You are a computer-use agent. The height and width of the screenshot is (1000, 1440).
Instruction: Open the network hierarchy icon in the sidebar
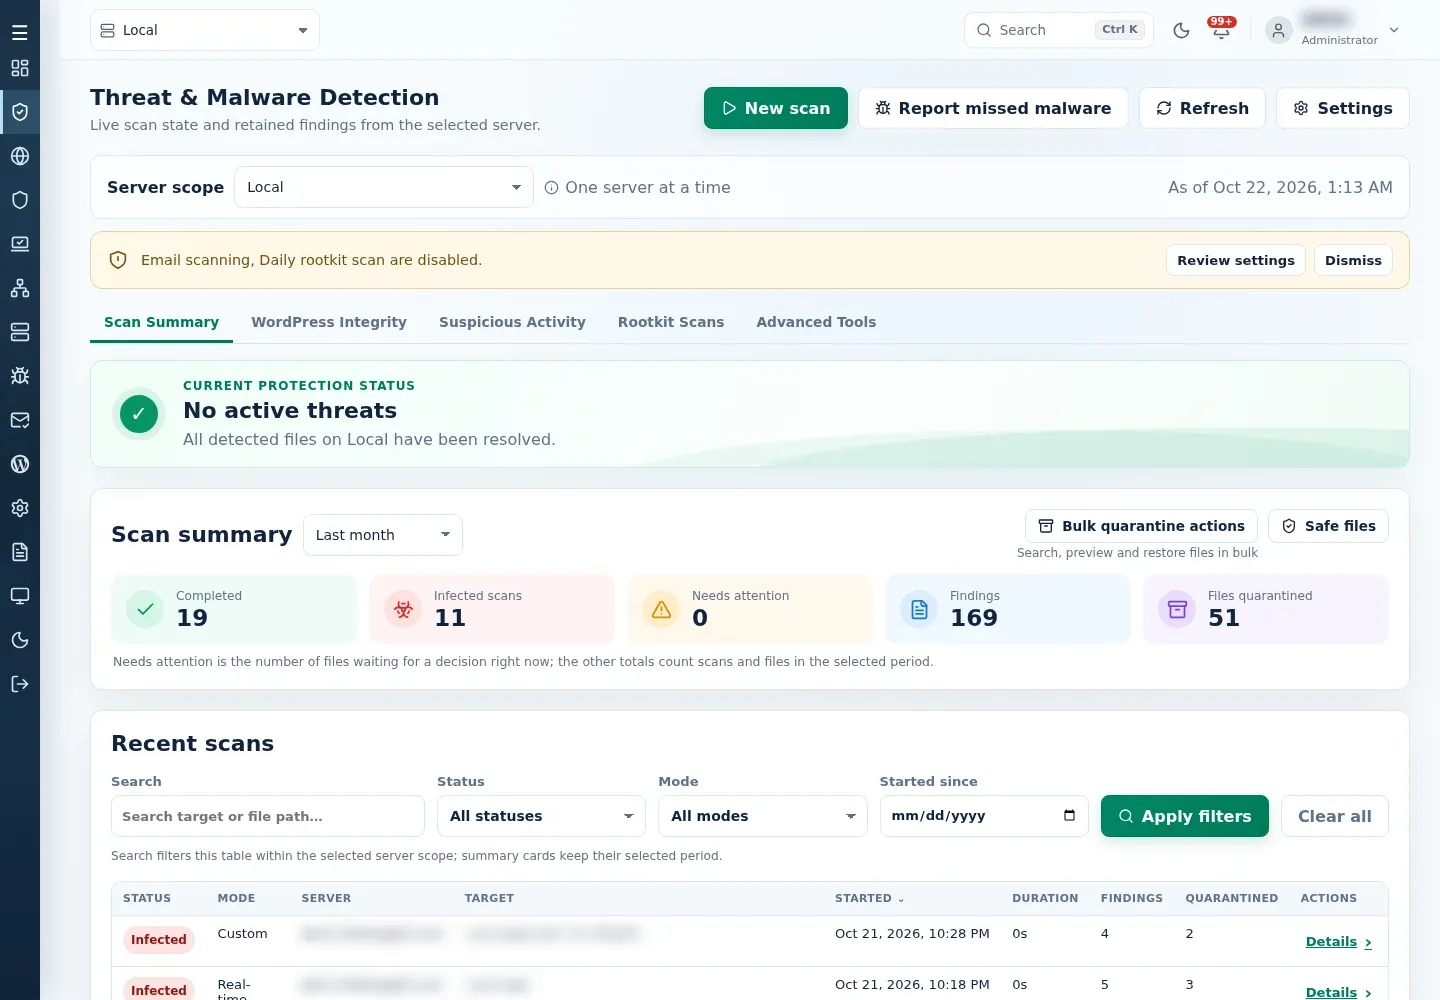click(x=20, y=288)
